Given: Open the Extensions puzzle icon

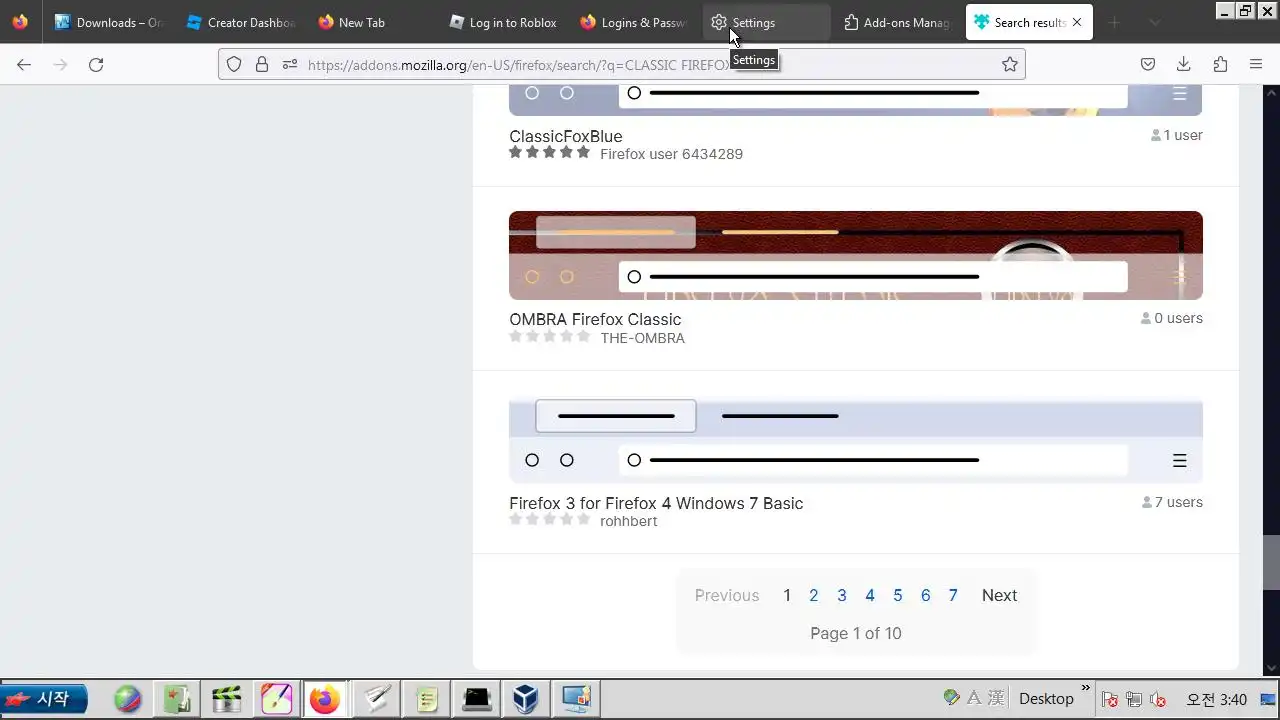Looking at the screenshot, I should (1220, 64).
